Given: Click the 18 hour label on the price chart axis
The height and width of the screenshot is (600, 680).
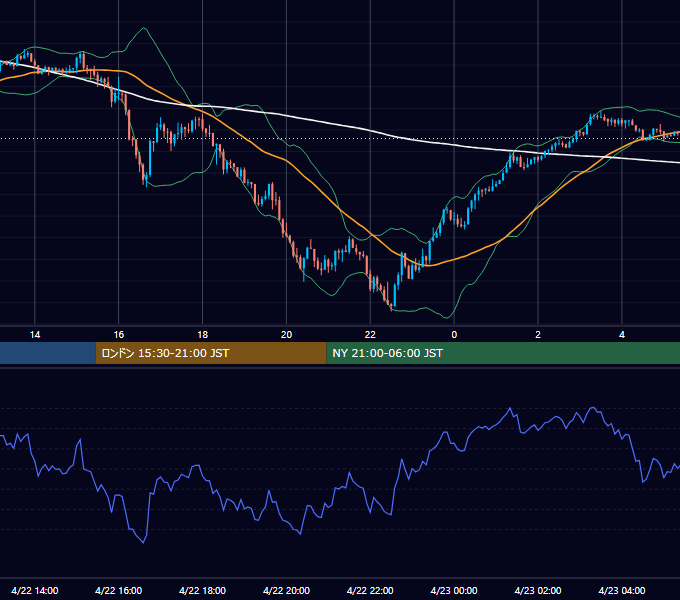Looking at the screenshot, I should click(x=203, y=335).
